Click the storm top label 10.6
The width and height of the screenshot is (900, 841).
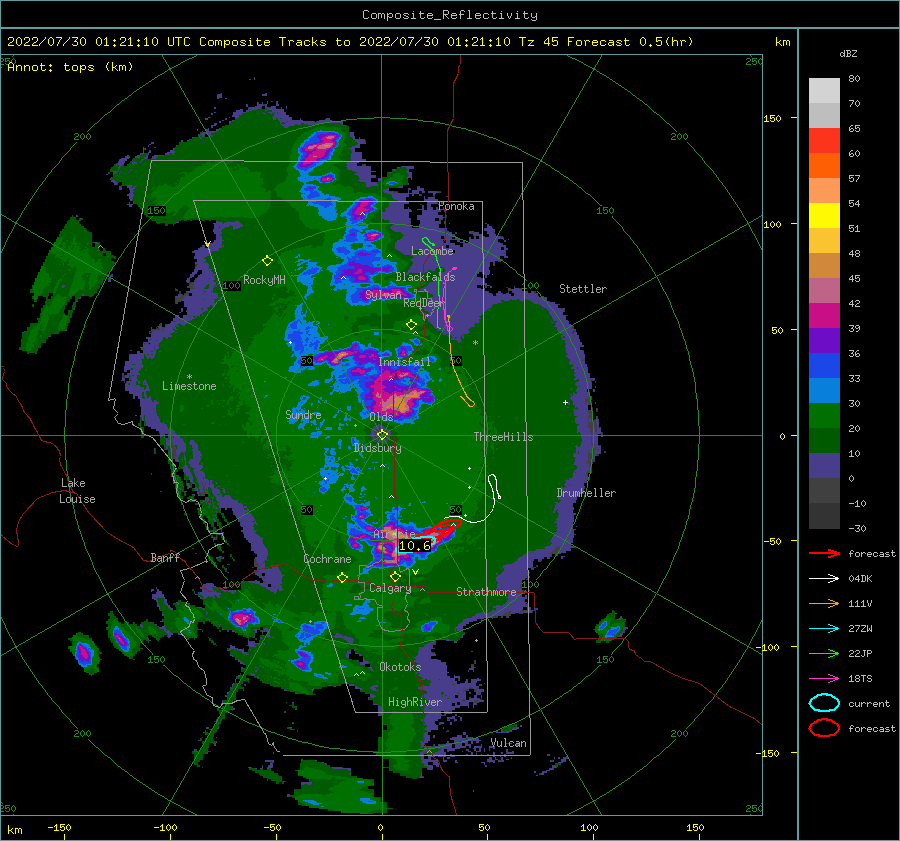click(414, 546)
